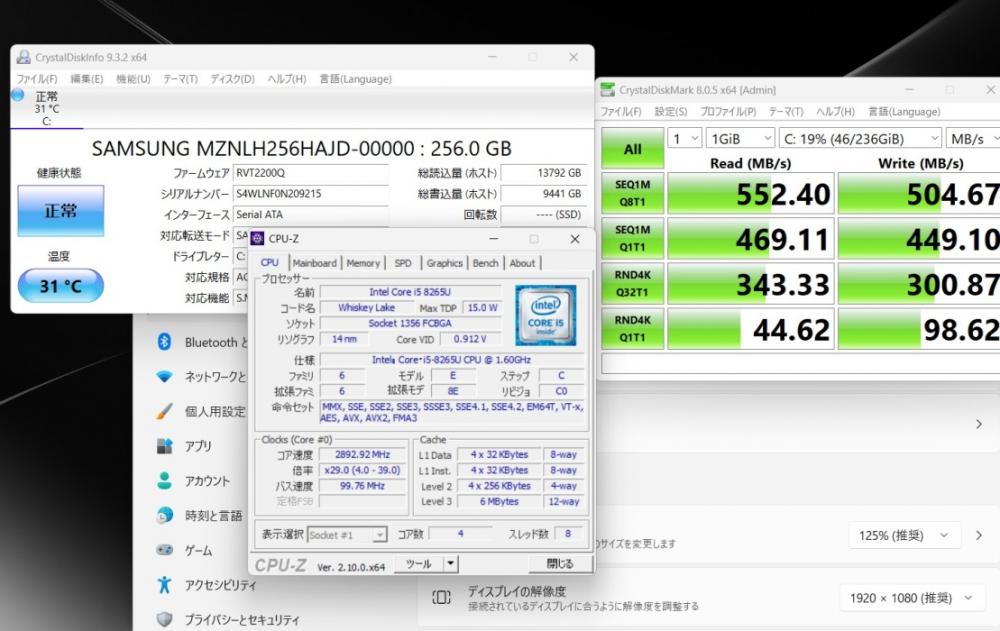Click the 31 °C temperature button

coord(61,285)
